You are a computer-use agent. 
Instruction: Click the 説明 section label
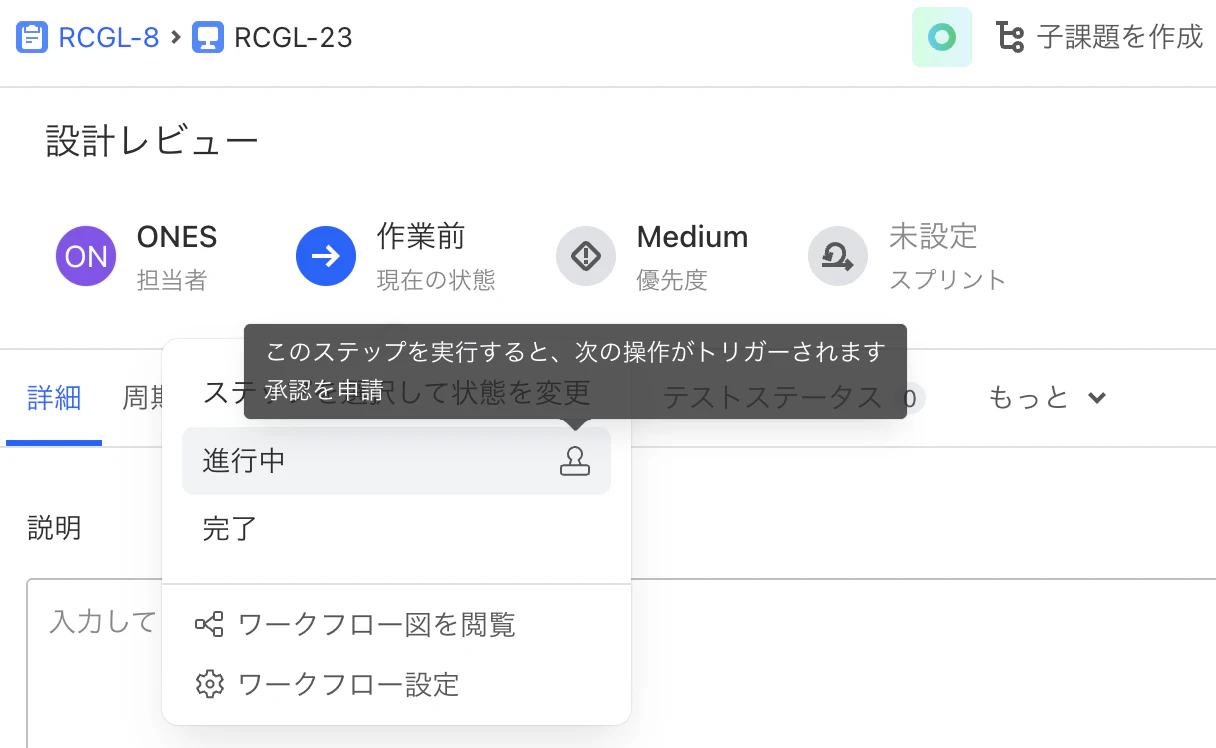pyautogui.click(x=54, y=528)
